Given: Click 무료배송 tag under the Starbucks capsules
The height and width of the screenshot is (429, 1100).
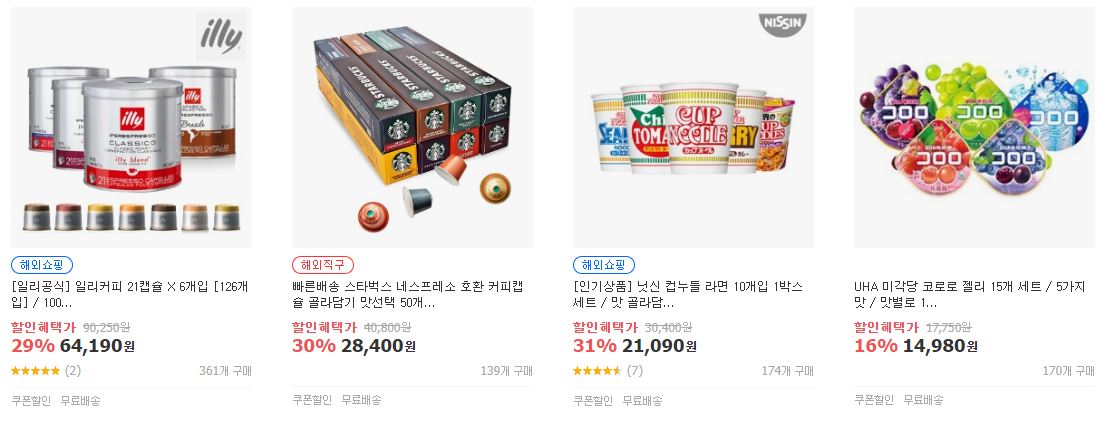Looking at the screenshot, I should pyautogui.click(x=361, y=400).
